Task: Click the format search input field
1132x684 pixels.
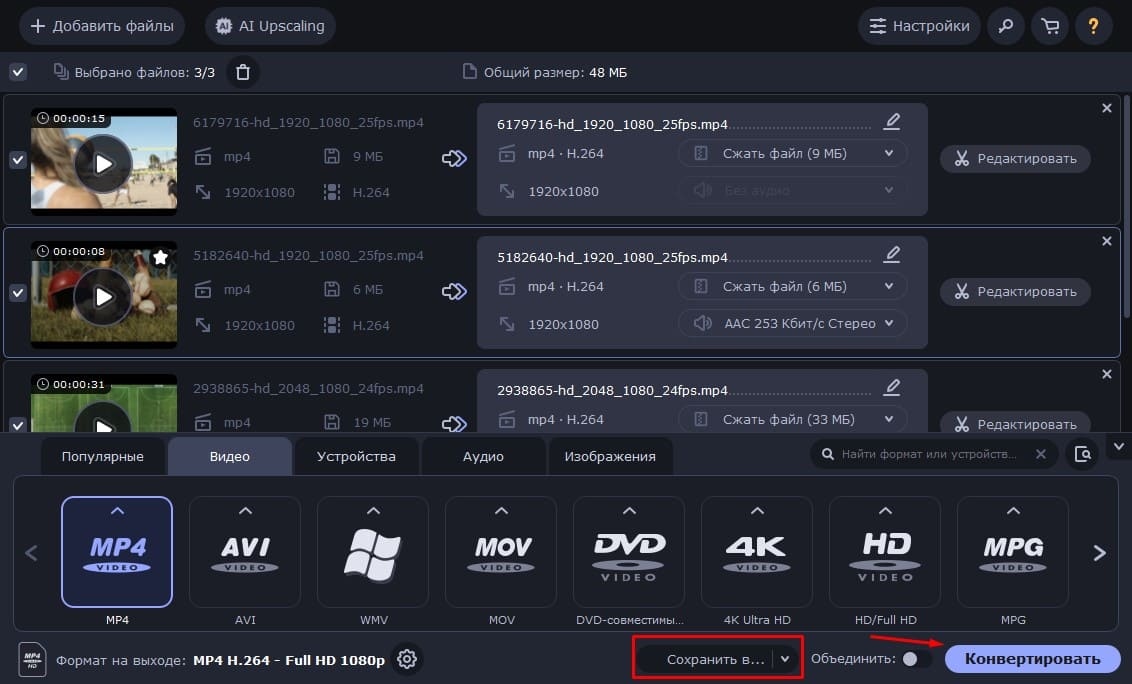Action: click(928, 454)
